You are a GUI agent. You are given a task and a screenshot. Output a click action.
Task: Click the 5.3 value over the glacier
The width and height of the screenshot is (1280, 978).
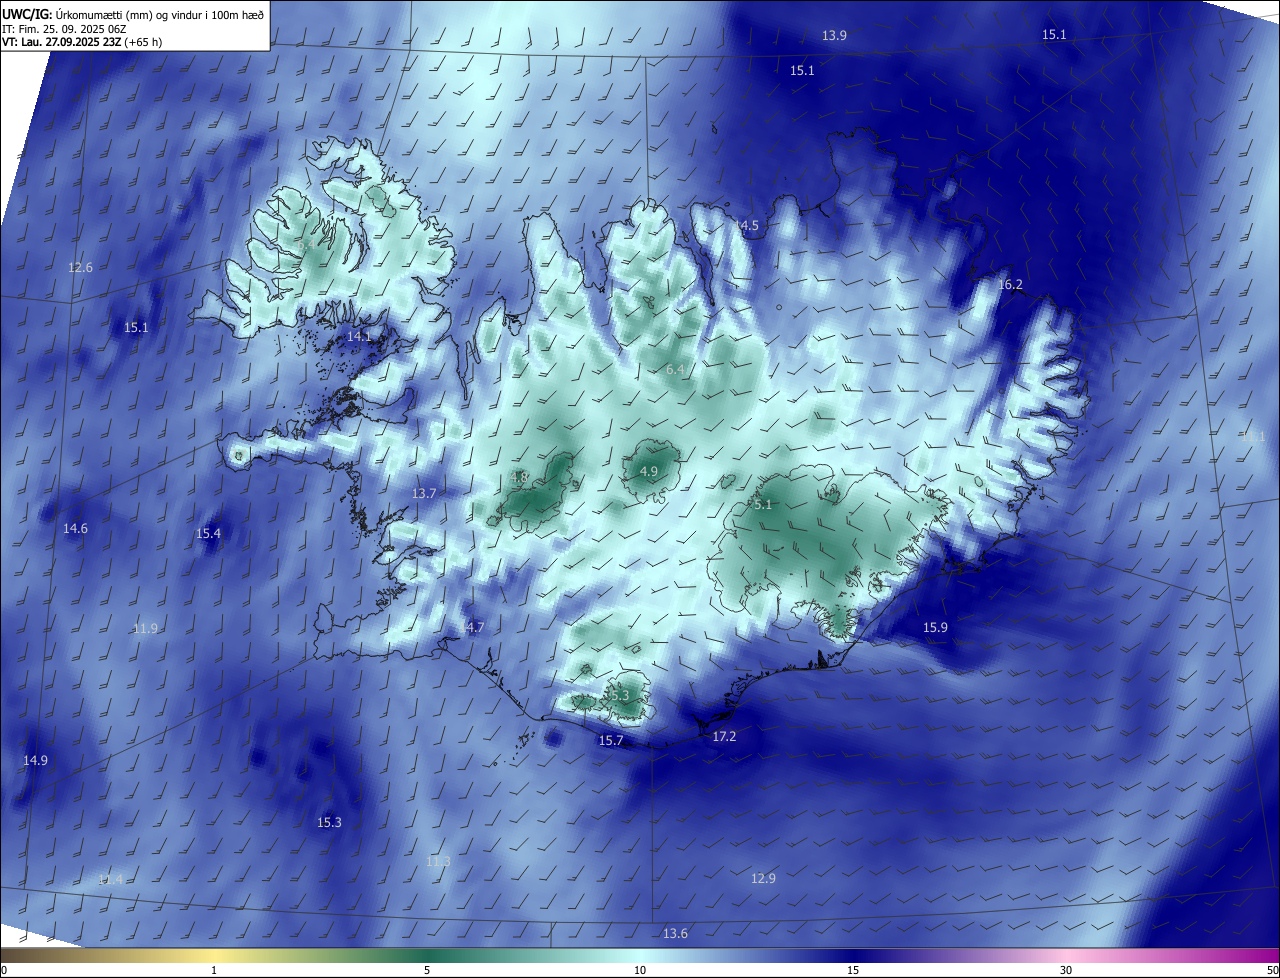point(619,695)
